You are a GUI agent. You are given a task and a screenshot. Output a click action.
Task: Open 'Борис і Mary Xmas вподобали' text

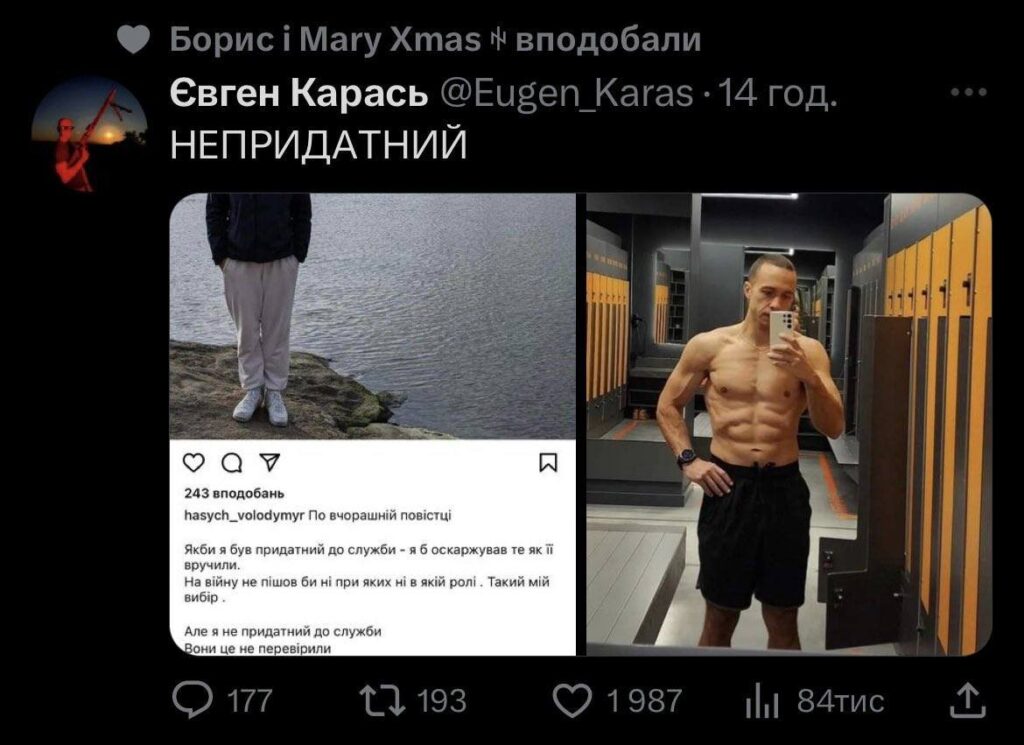point(436,39)
